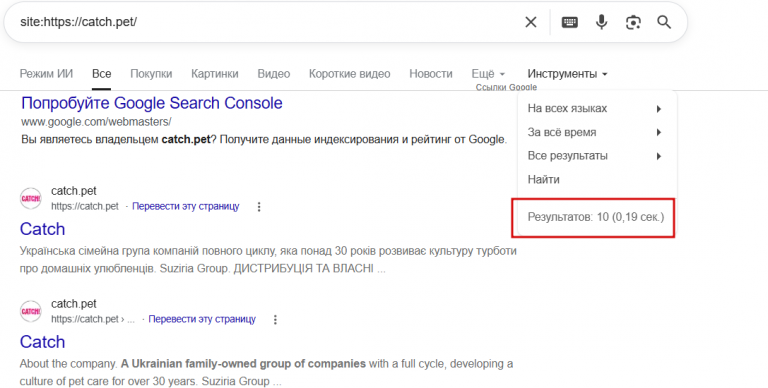Viewport: 768px width, 388px height.
Task: Open Короткие видео tab
Action: (349, 74)
